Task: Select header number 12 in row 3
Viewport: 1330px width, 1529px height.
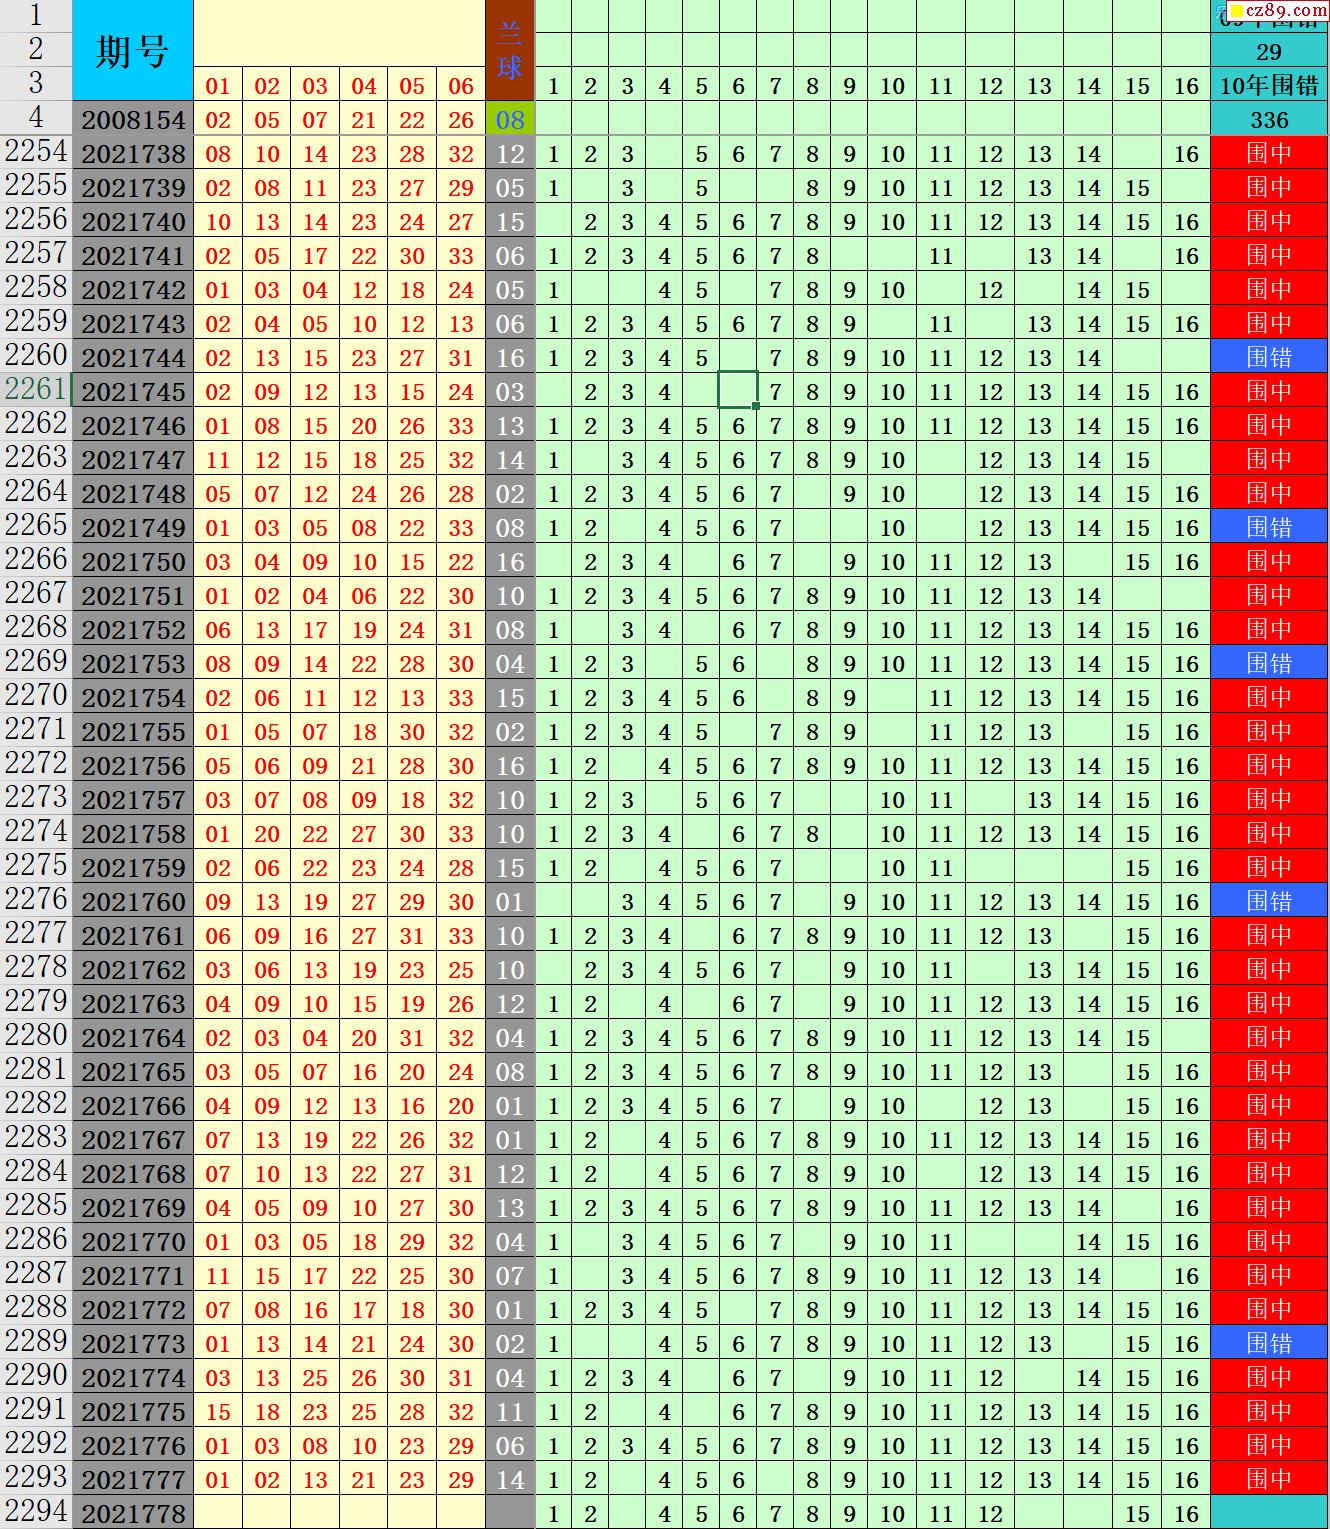Action: click(990, 85)
